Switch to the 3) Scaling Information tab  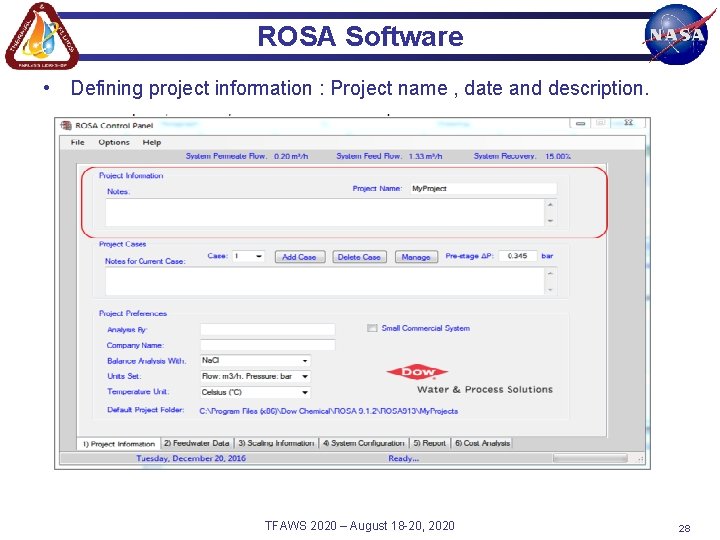(x=276, y=443)
